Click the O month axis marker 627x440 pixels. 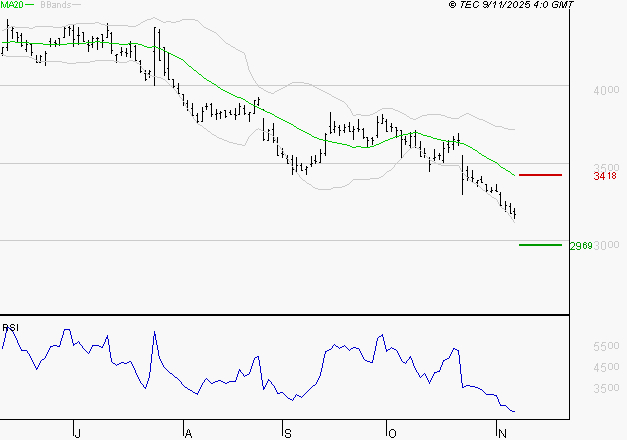click(392, 433)
